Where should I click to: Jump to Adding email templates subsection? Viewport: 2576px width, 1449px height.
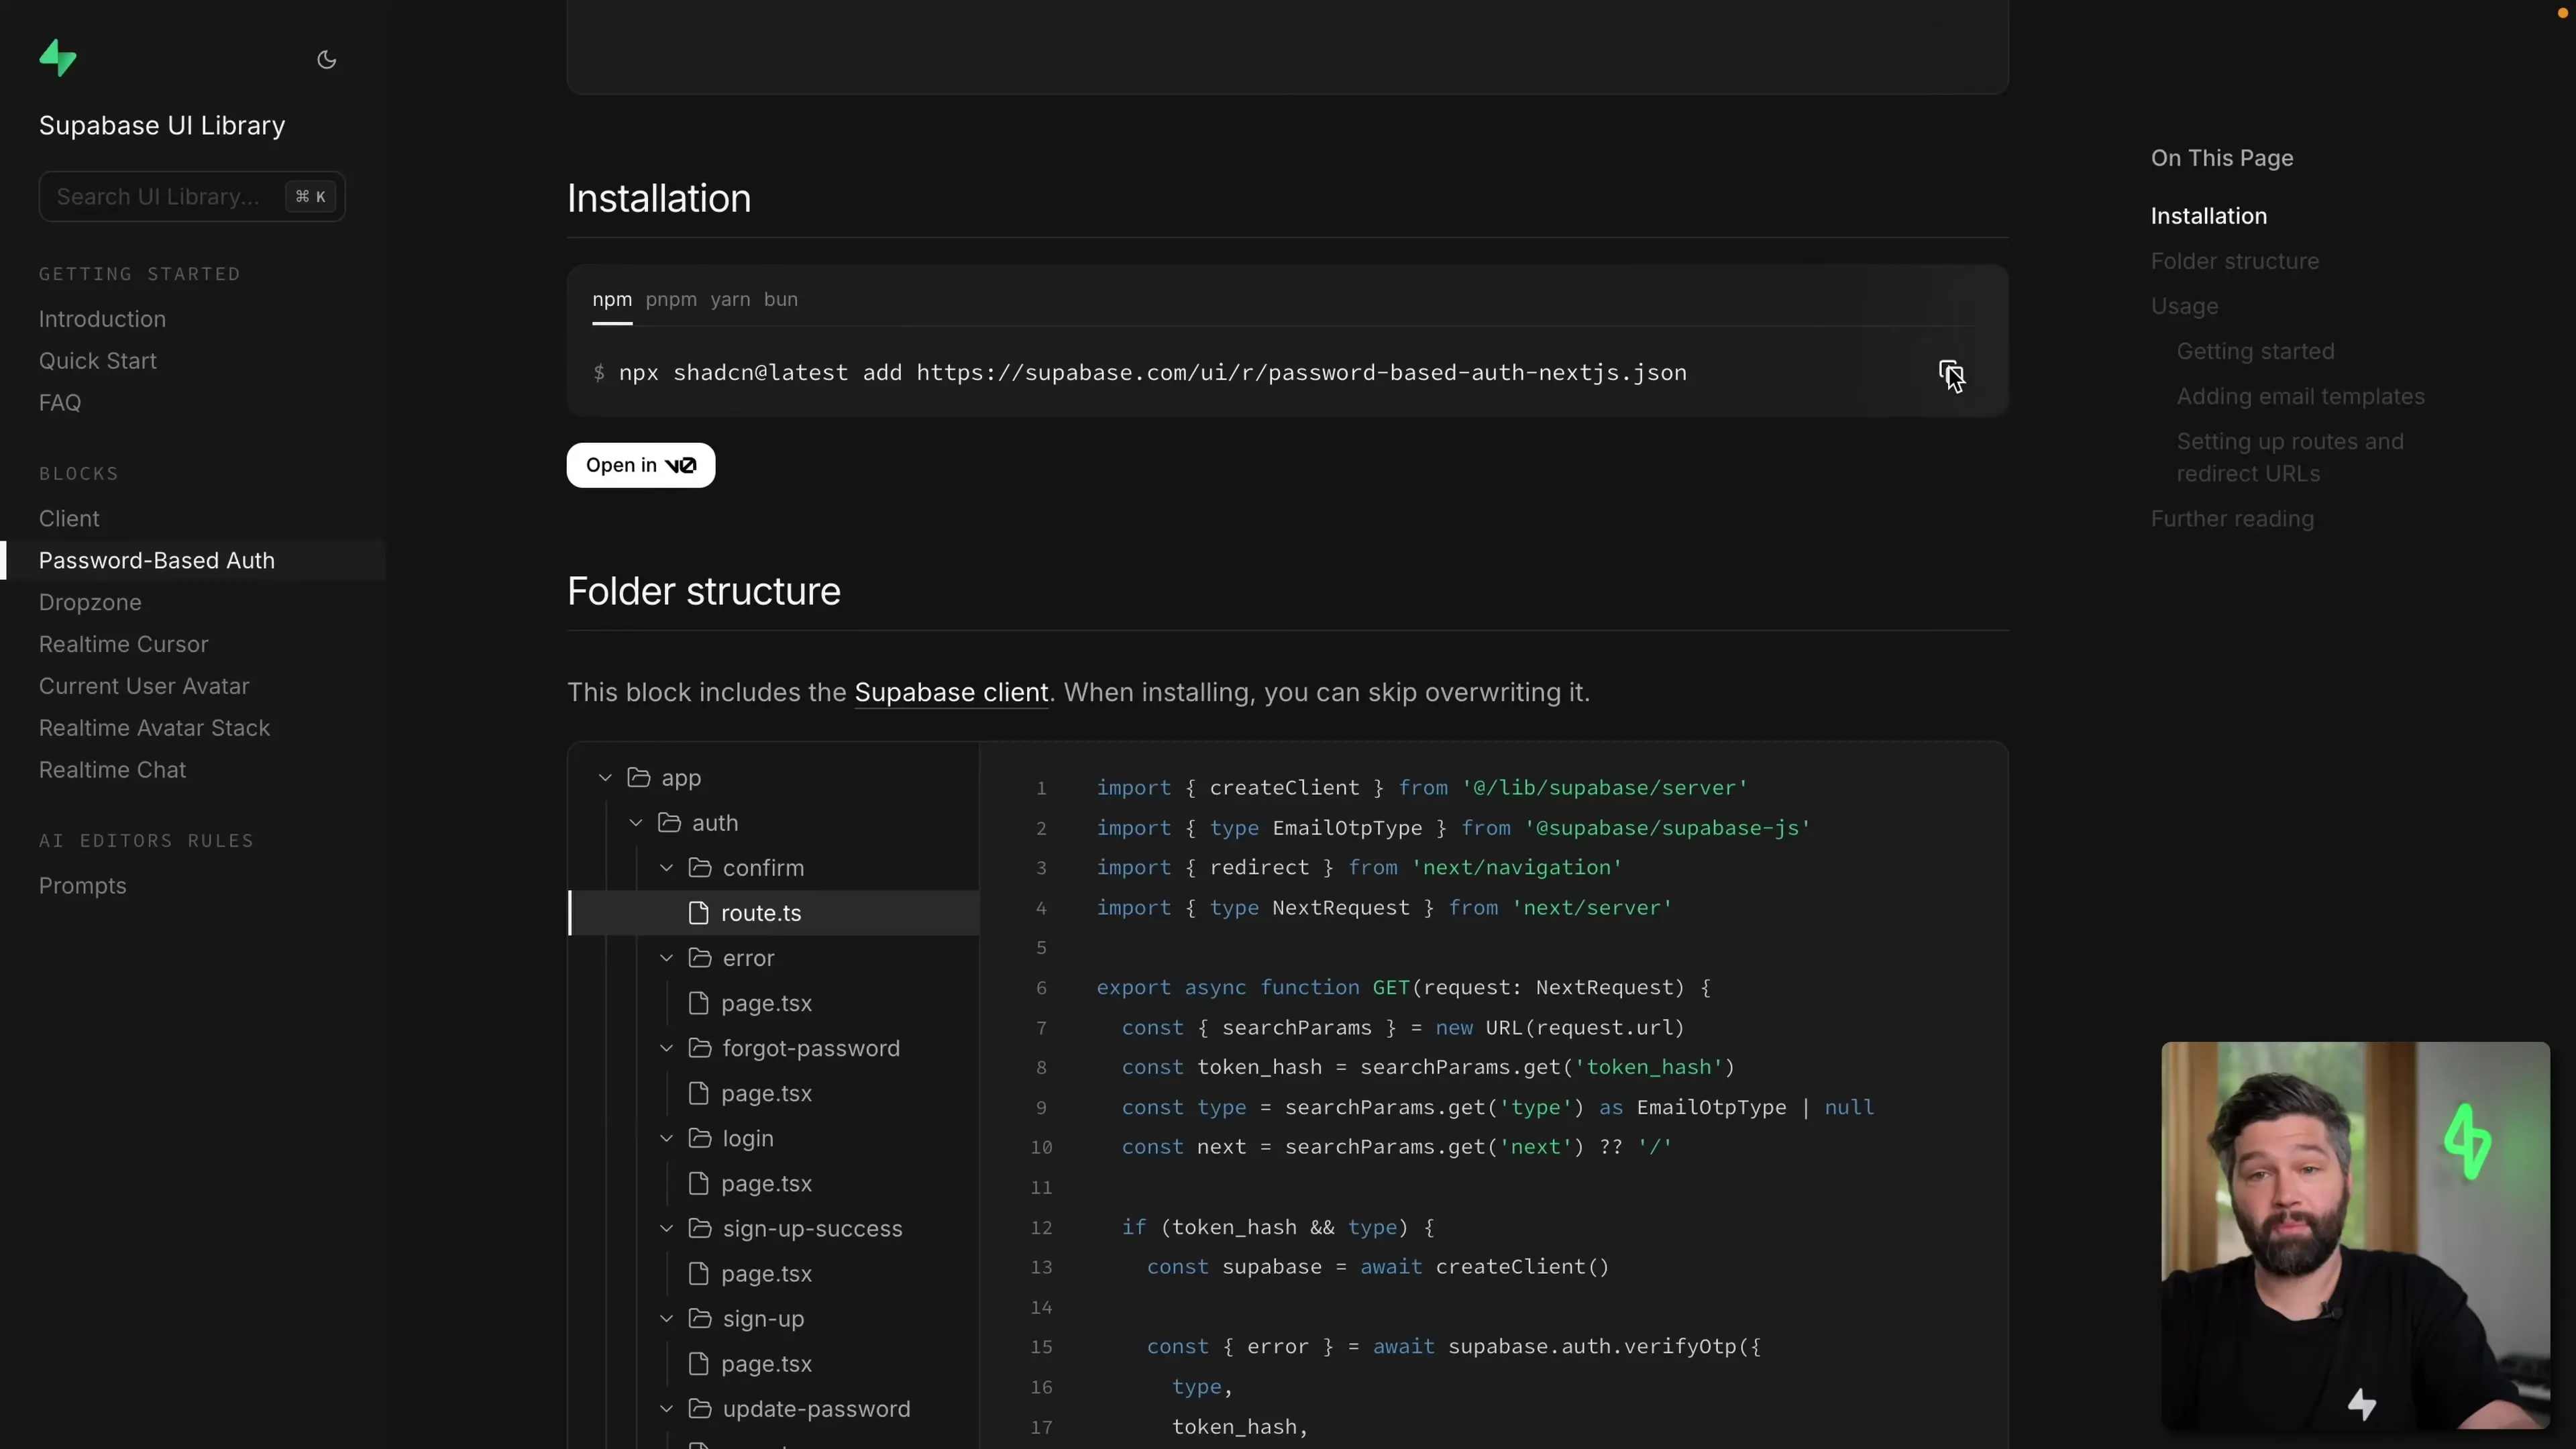point(2300,396)
